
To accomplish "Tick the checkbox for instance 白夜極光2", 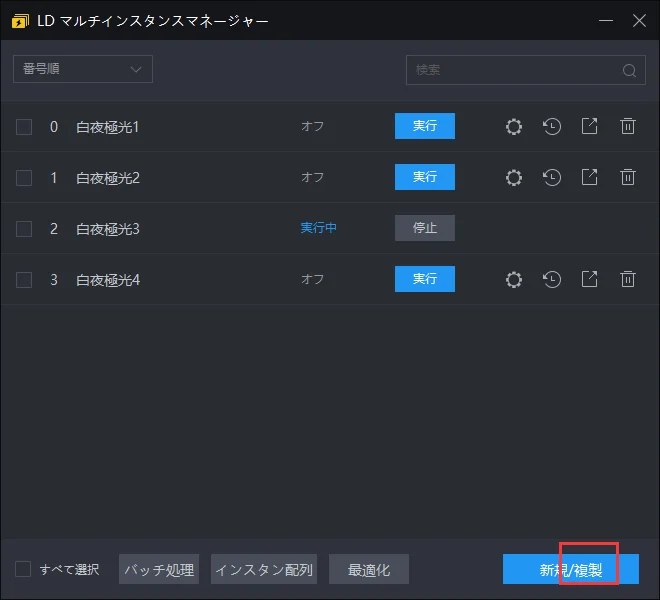I will point(24,178).
